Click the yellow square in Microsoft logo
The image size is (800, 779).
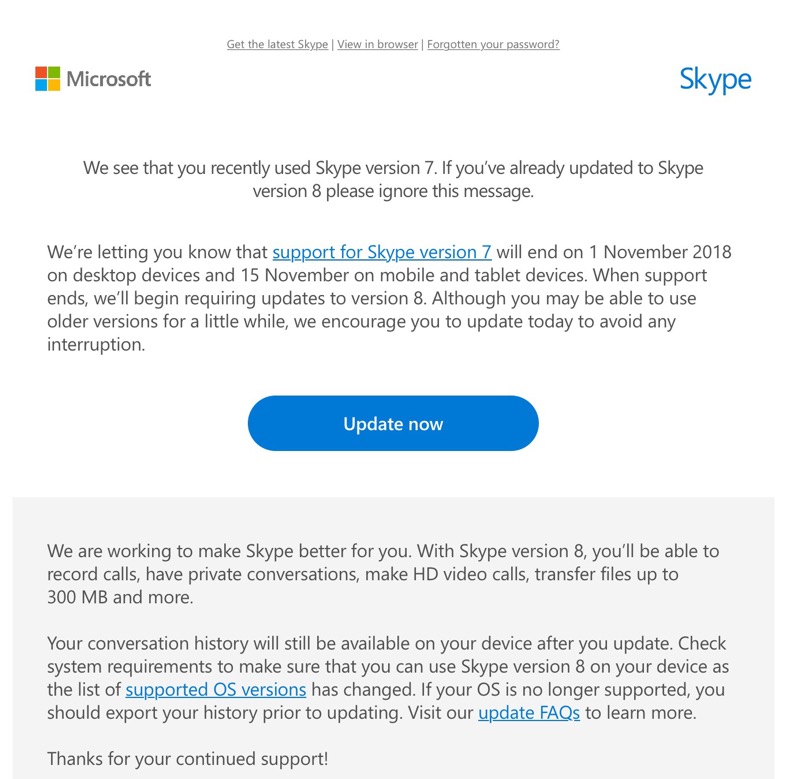[x=54, y=85]
